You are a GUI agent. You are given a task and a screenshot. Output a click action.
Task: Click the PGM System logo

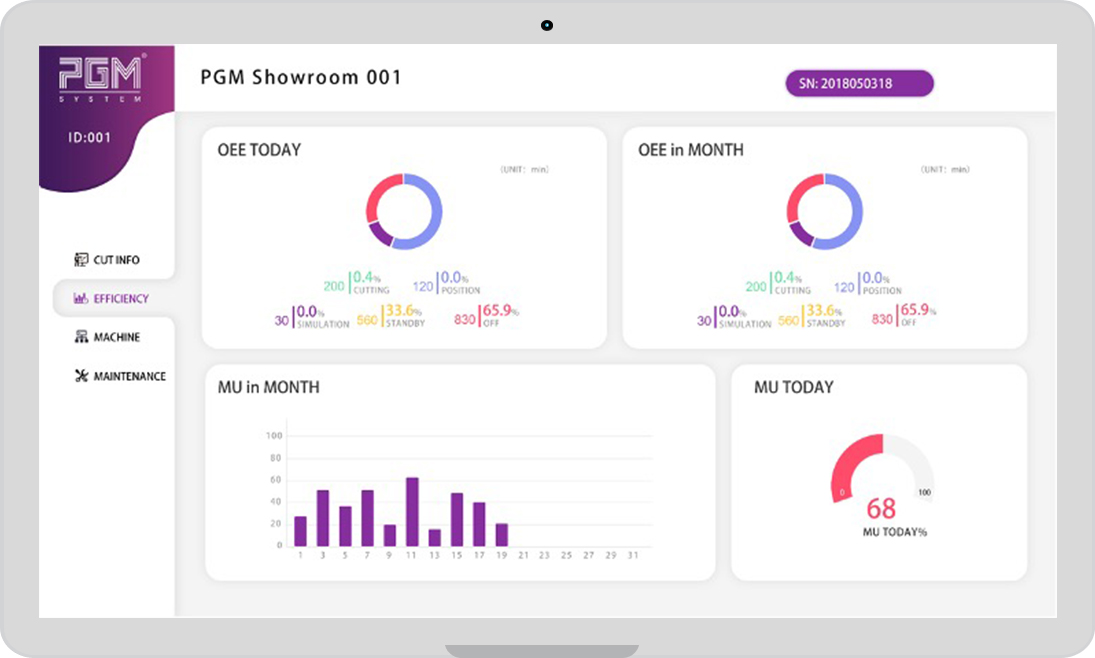(101, 79)
